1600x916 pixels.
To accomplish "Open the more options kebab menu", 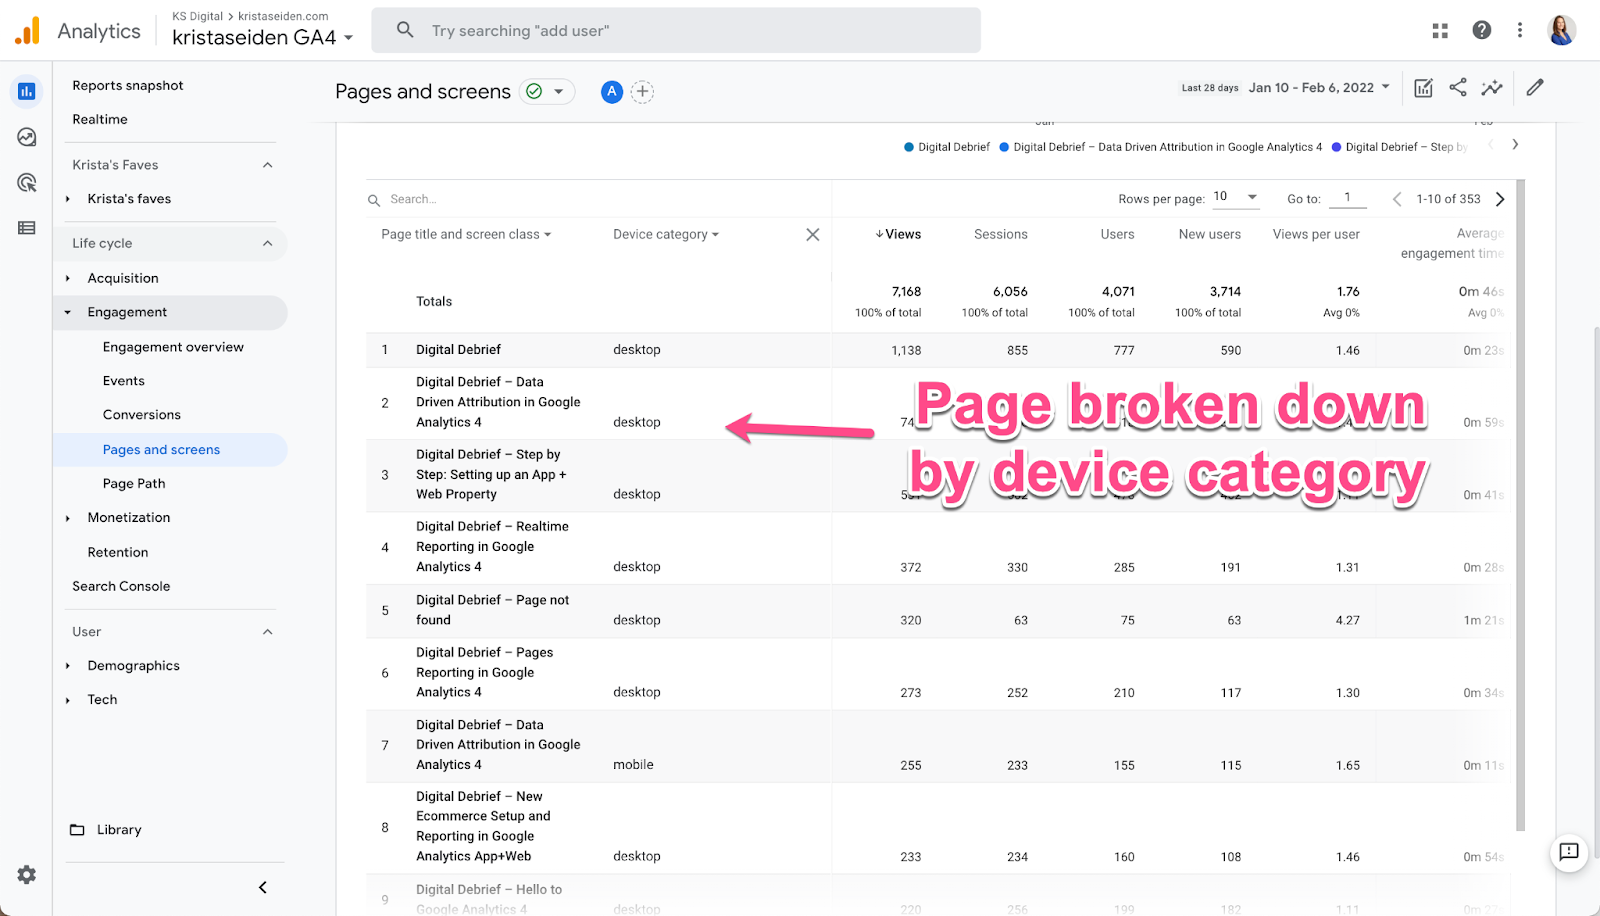I will click(1520, 31).
